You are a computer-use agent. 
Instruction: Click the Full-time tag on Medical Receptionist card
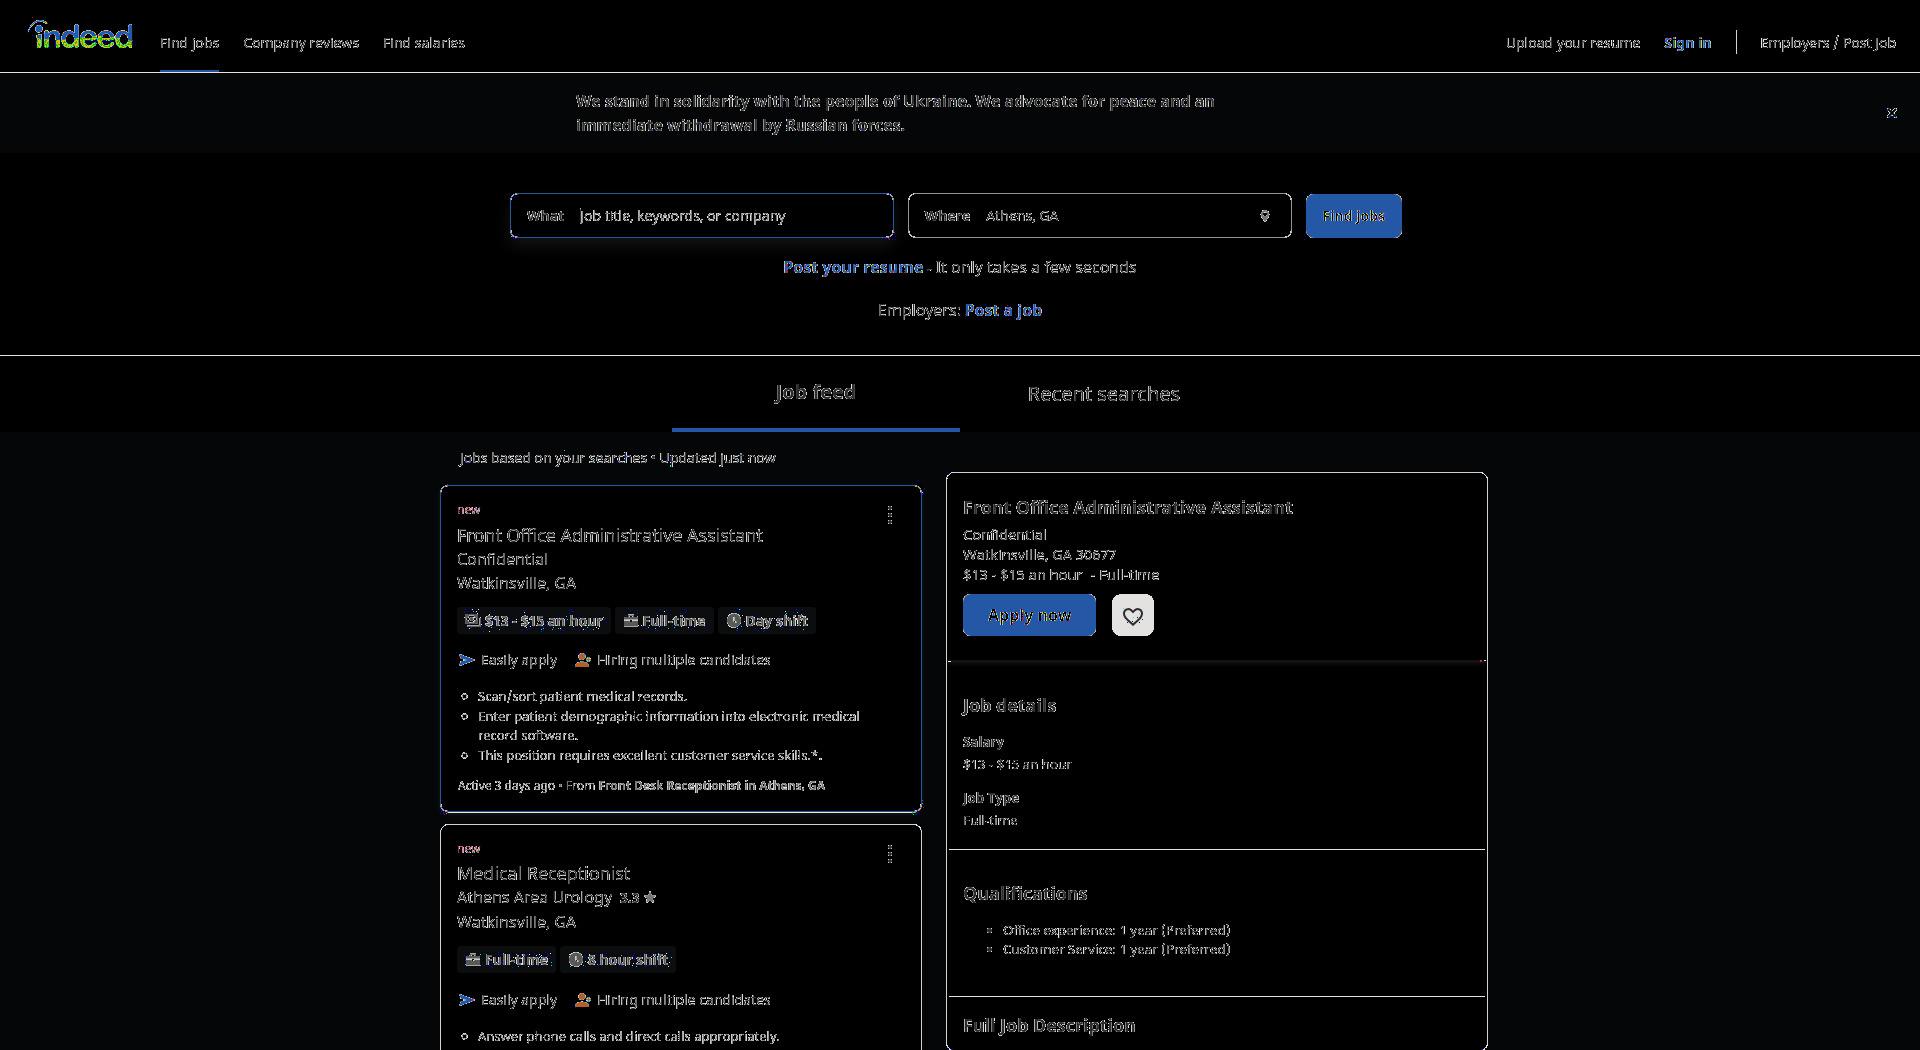tap(507, 960)
